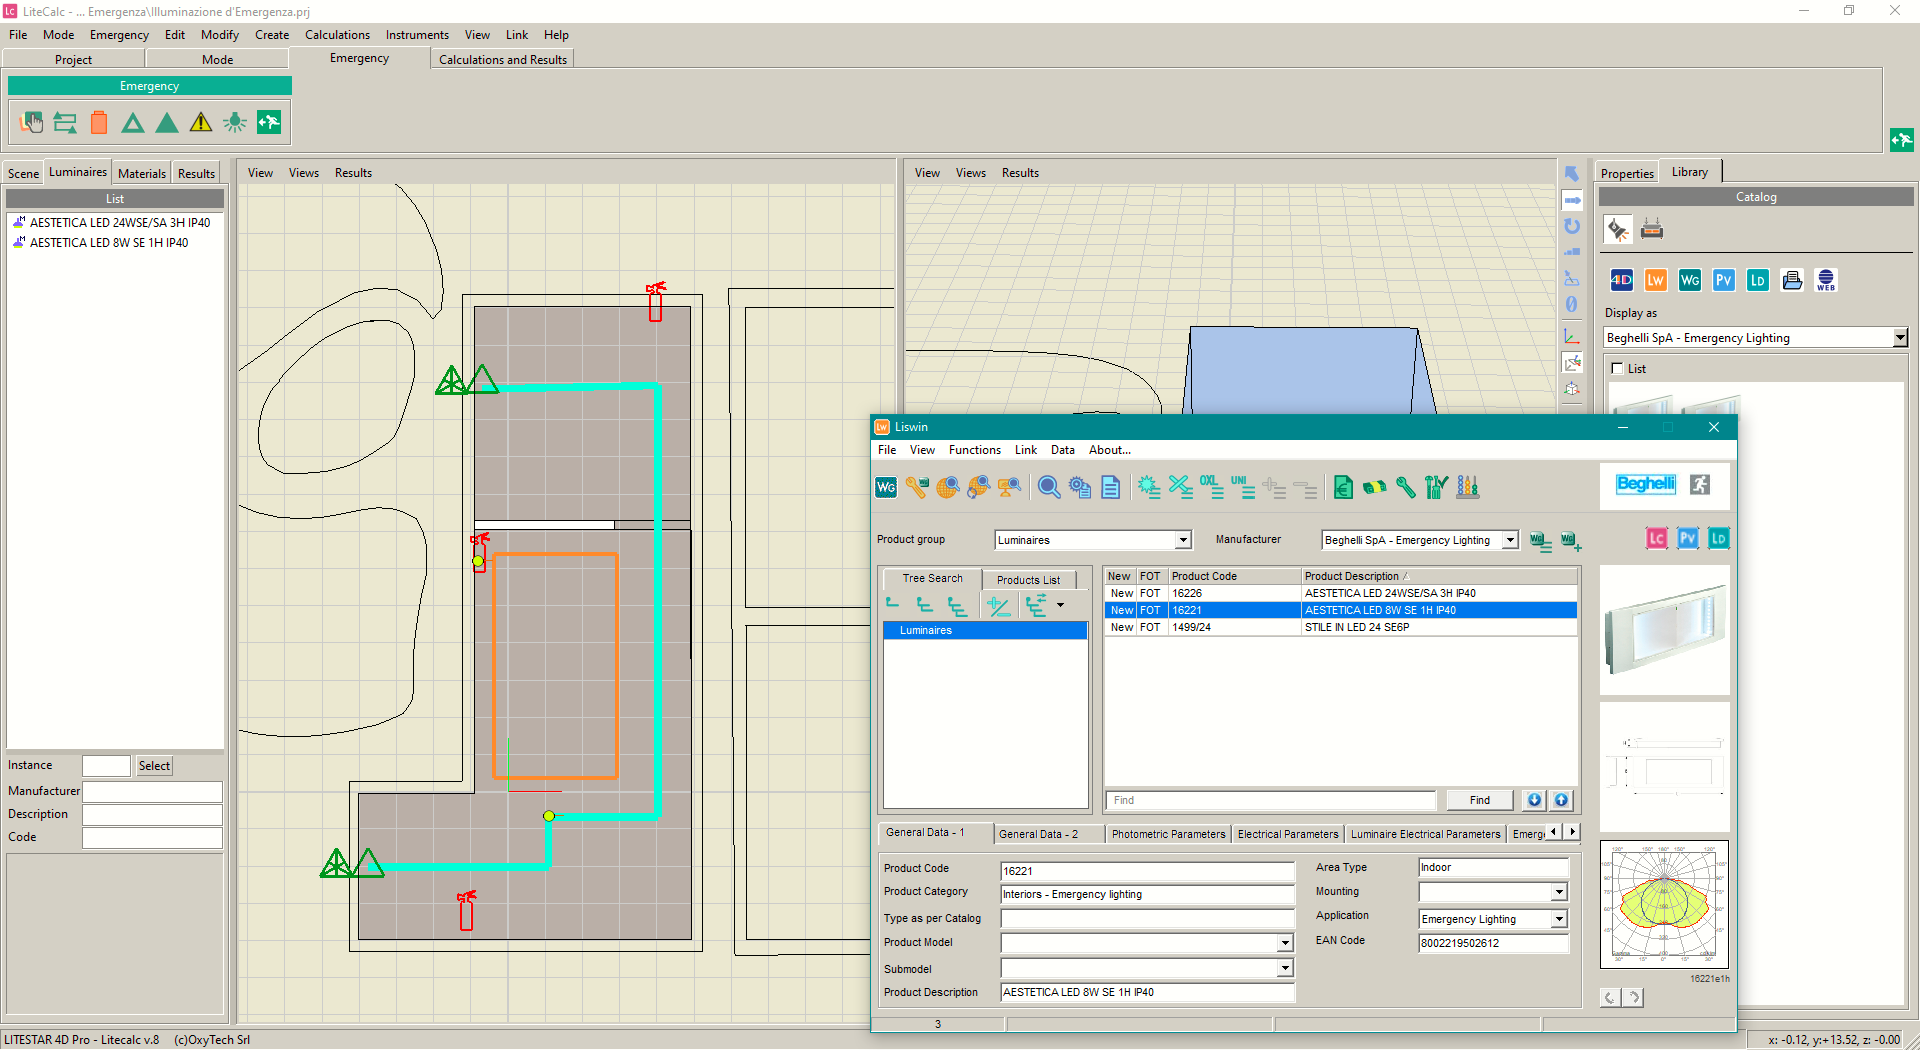Screen dimensions: 1920x1050
Task: Click the find previous up arrow button
Action: point(1561,800)
